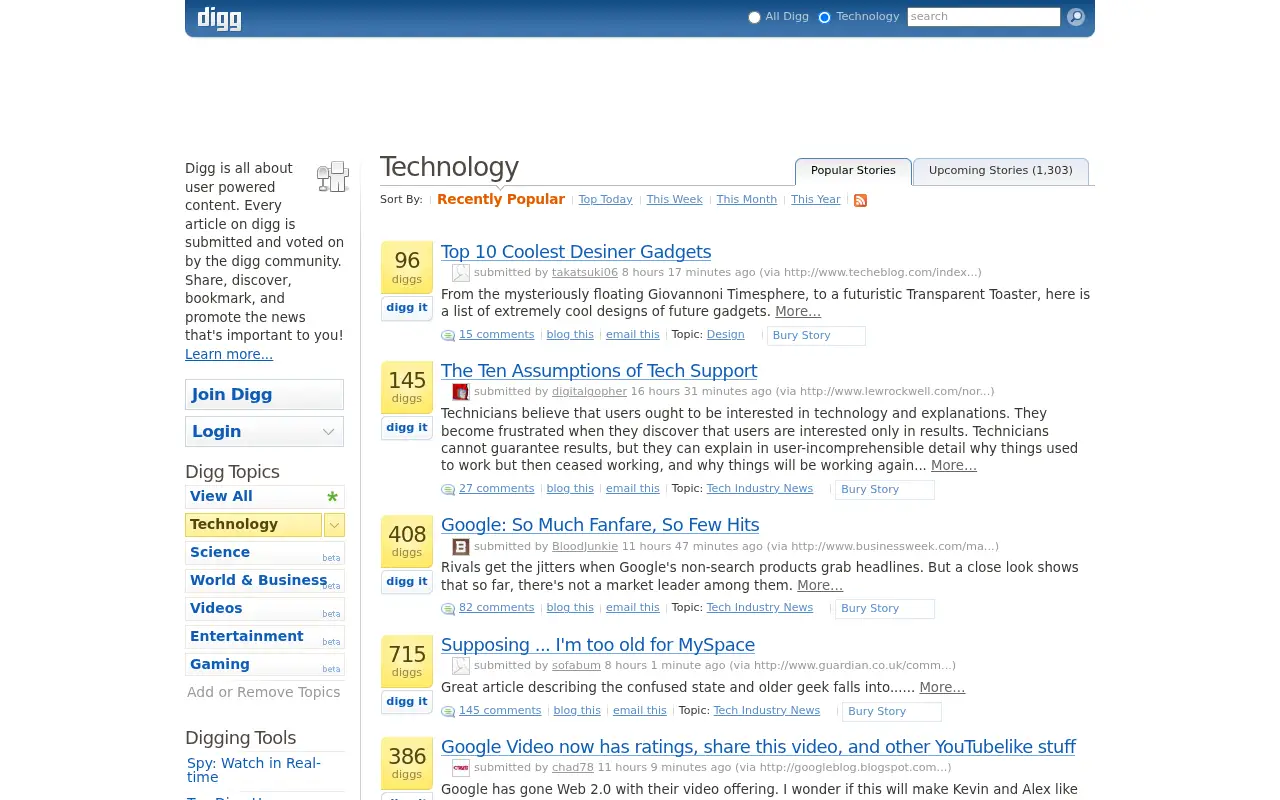Click digg it under 96 diggs

point(407,308)
